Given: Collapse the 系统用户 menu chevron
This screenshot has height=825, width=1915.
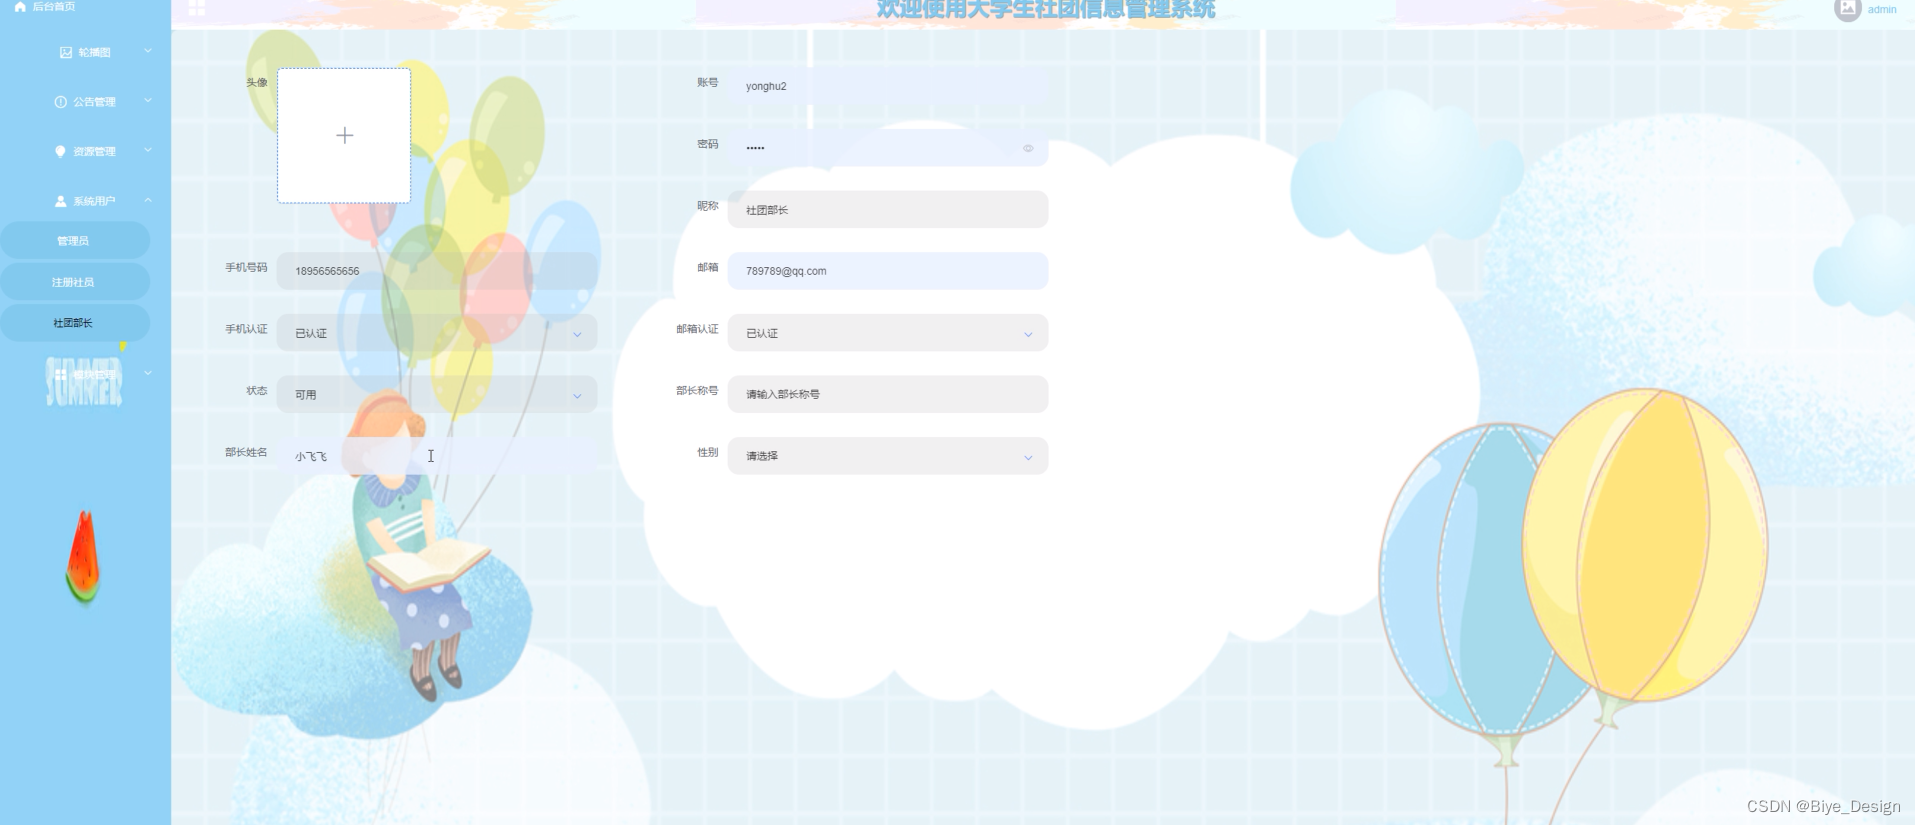Looking at the screenshot, I should (148, 200).
